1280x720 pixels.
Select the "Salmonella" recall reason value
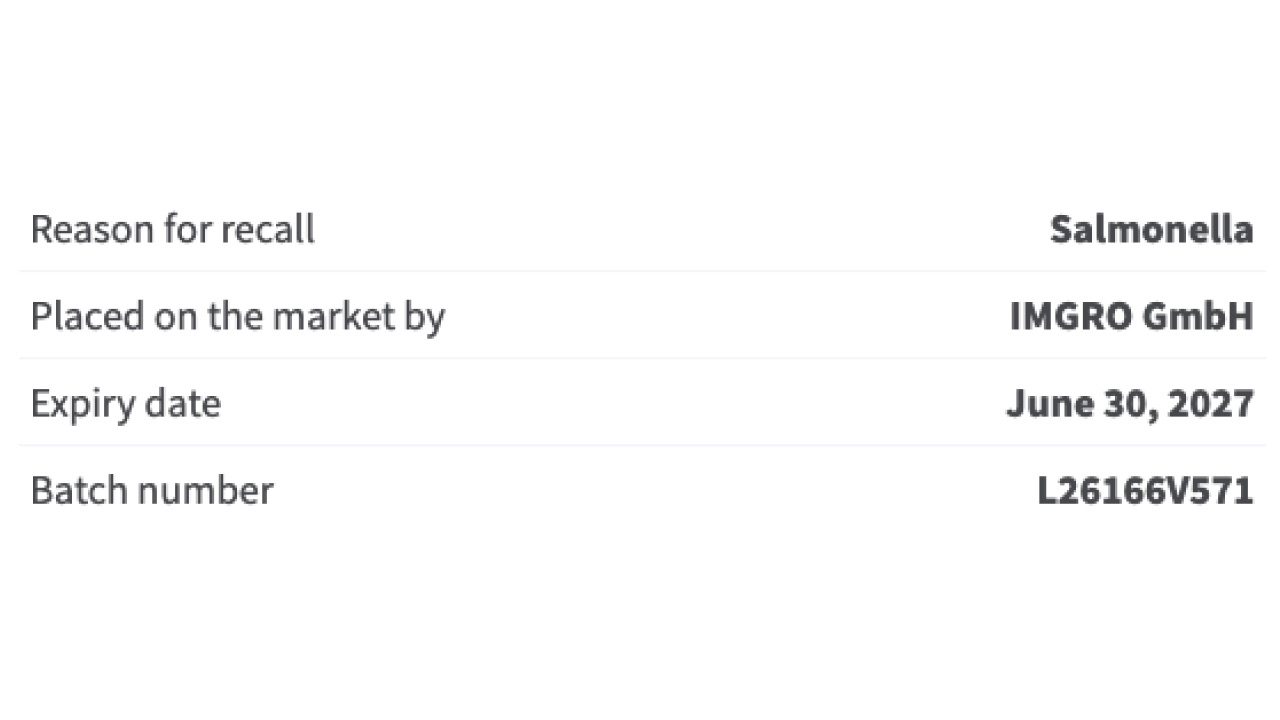(1151, 229)
